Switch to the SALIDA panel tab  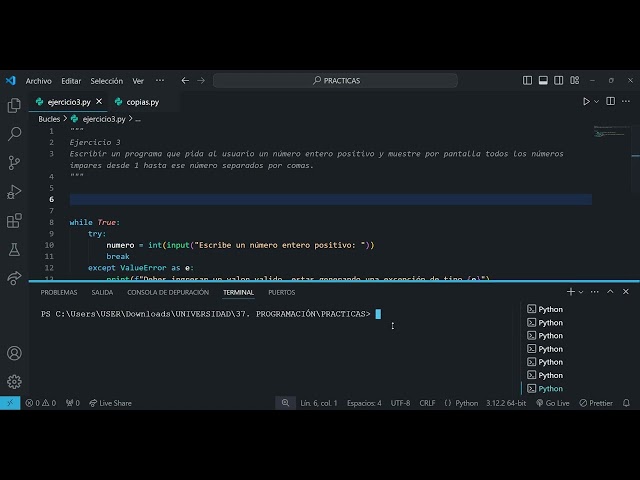[102, 292]
